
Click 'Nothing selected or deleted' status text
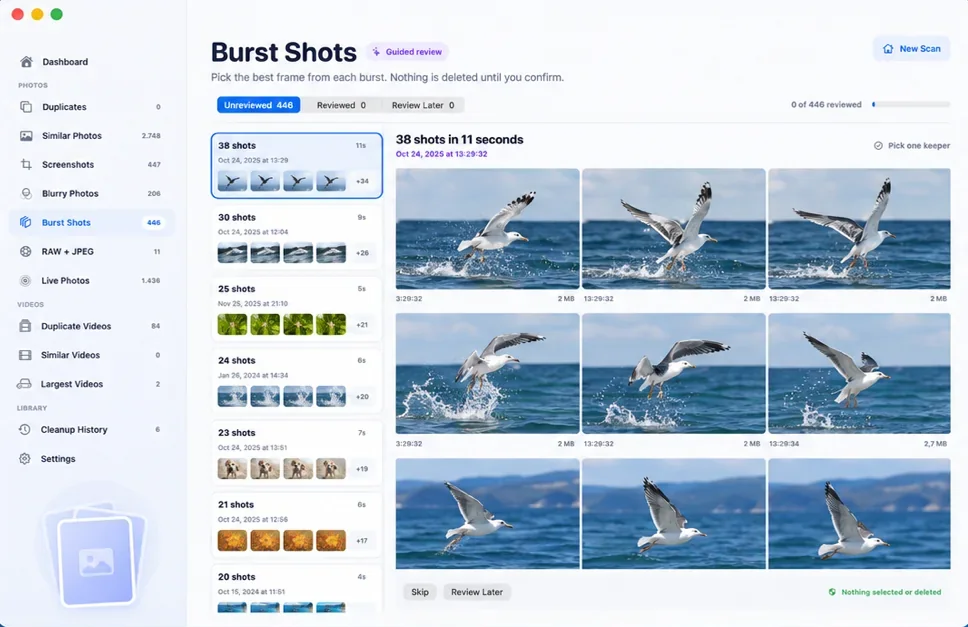click(891, 592)
